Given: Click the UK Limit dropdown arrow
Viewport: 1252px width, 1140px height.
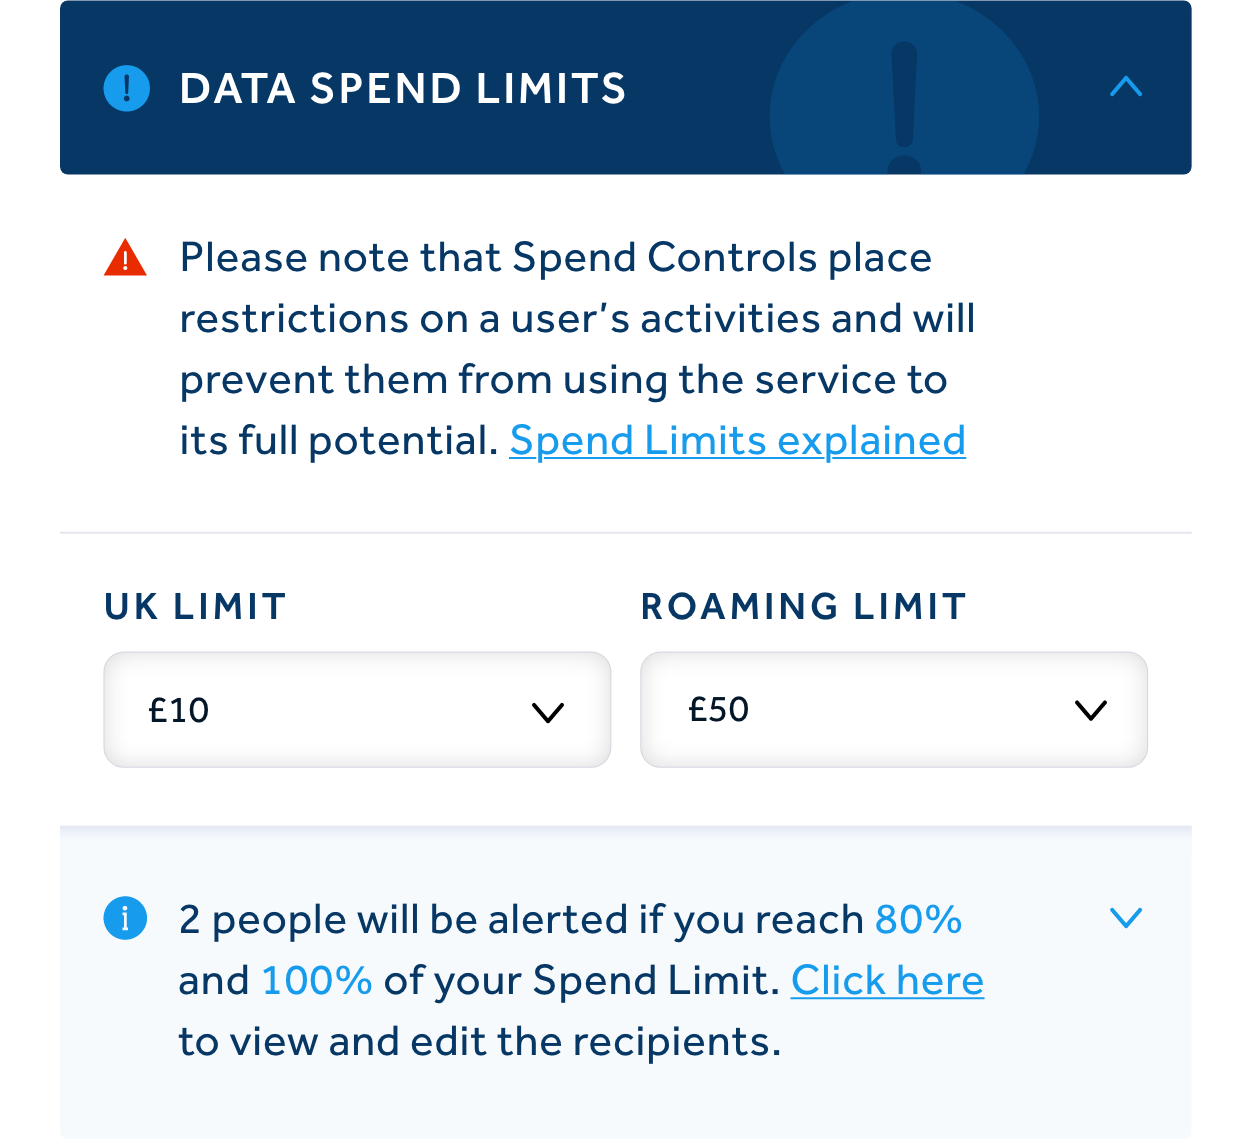Looking at the screenshot, I should [x=548, y=712].
